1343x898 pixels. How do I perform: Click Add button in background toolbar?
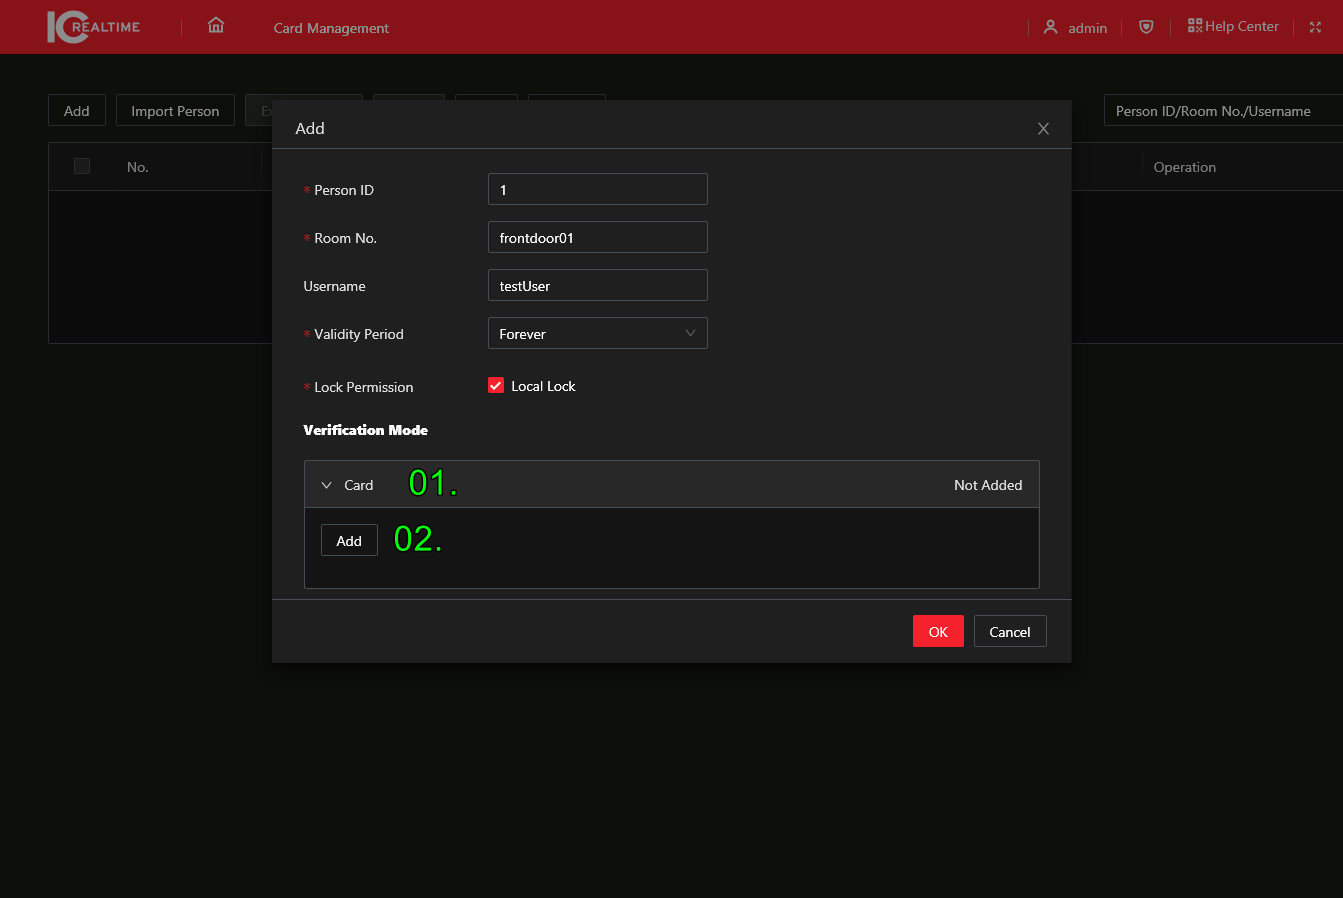click(77, 110)
